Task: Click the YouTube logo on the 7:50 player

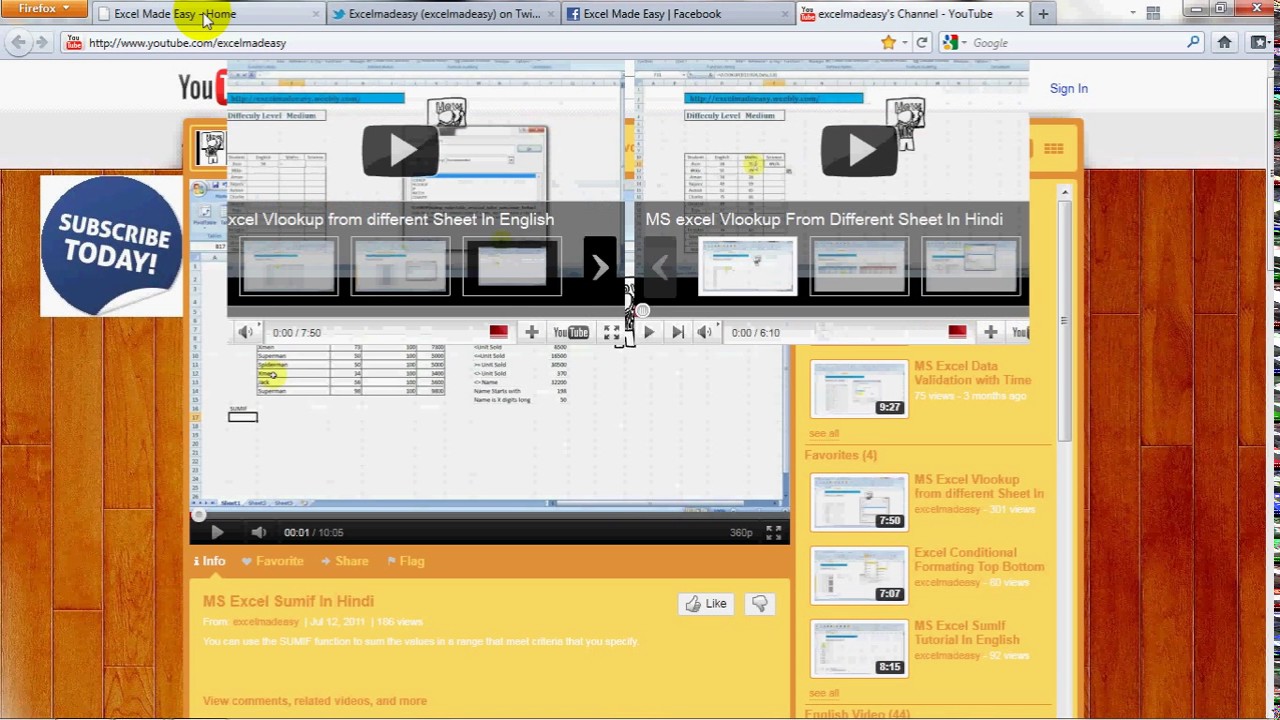Action: click(571, 333)
